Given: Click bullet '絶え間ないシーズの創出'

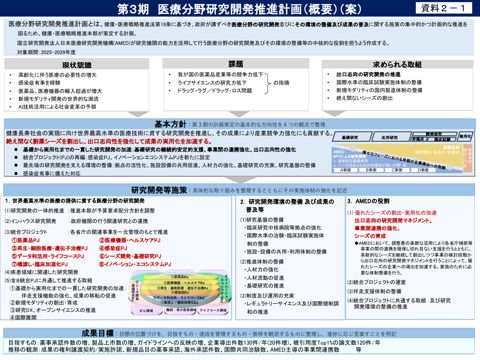Looking at the screenshot, I should tap(364, 98).
